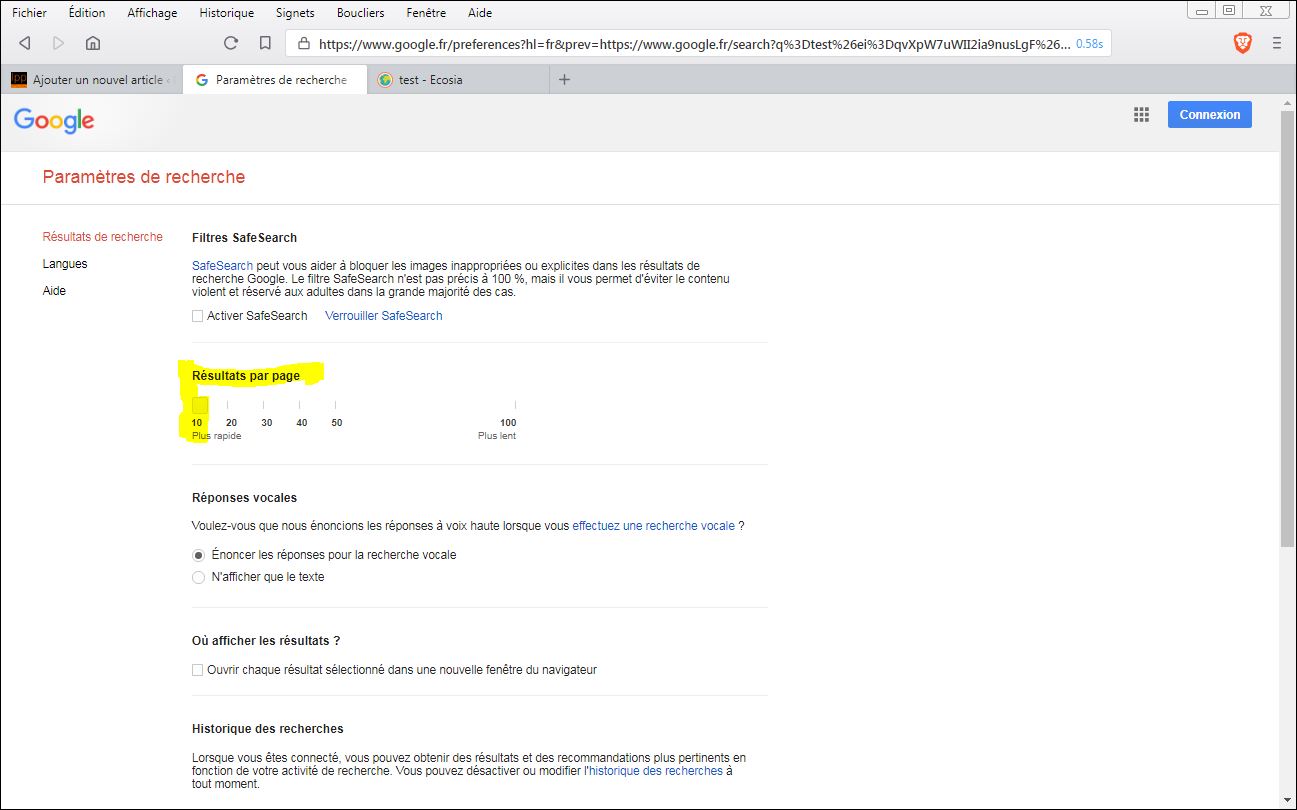This screenshot has height=810, width=1297.
Task: Open Langues in the left sidebar
Action: [65, 264]
